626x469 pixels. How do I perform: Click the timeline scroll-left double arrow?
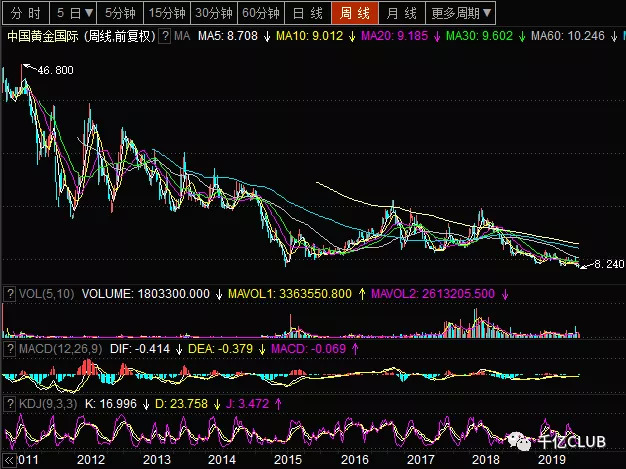(9, 460)
